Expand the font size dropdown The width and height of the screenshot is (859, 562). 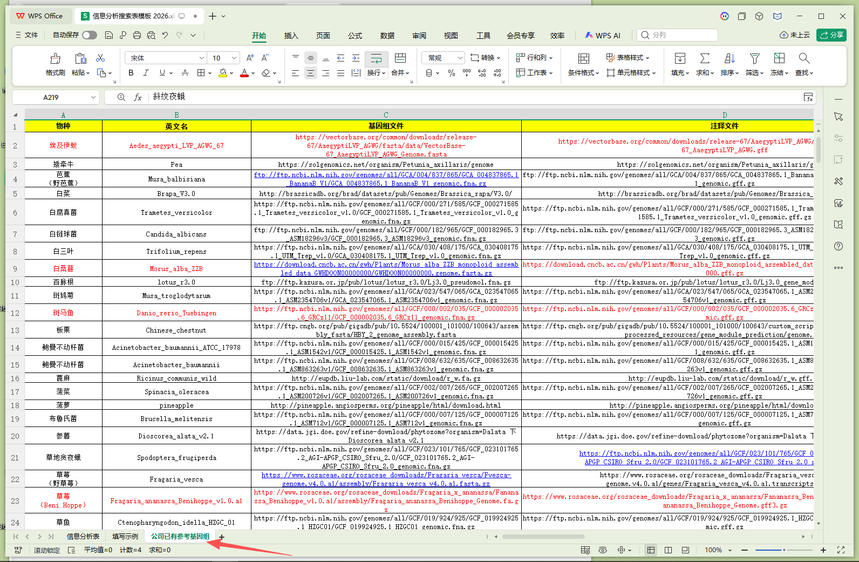coord(233,58)
